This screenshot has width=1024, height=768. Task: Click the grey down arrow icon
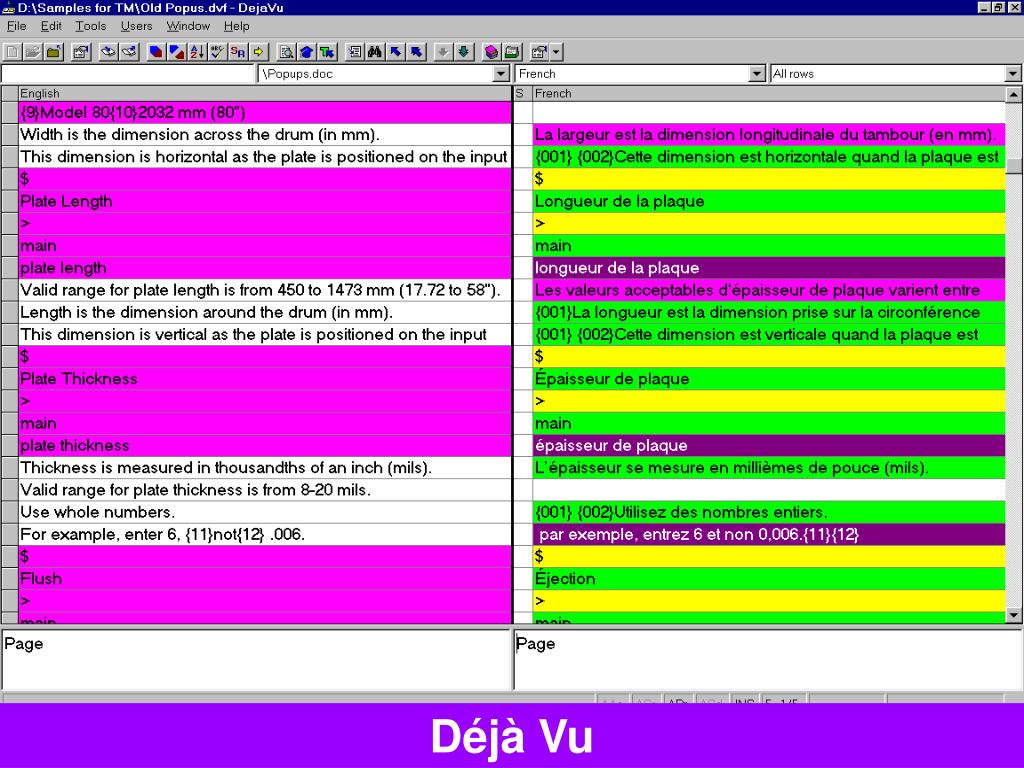point(443,52)
